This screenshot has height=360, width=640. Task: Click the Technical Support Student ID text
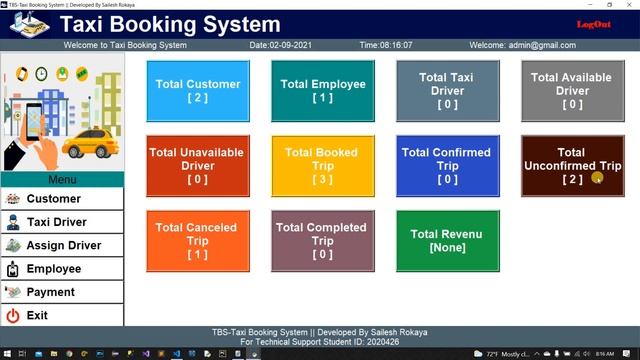(x=320, y=342)
